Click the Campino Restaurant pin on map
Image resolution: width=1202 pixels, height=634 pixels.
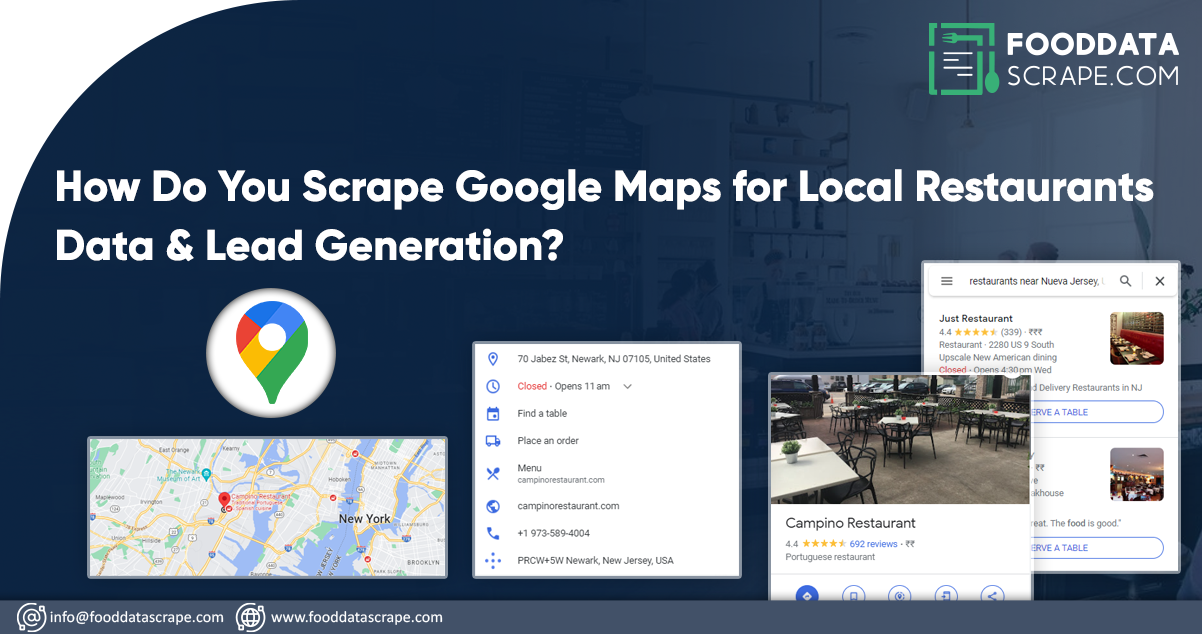point(224,499)
